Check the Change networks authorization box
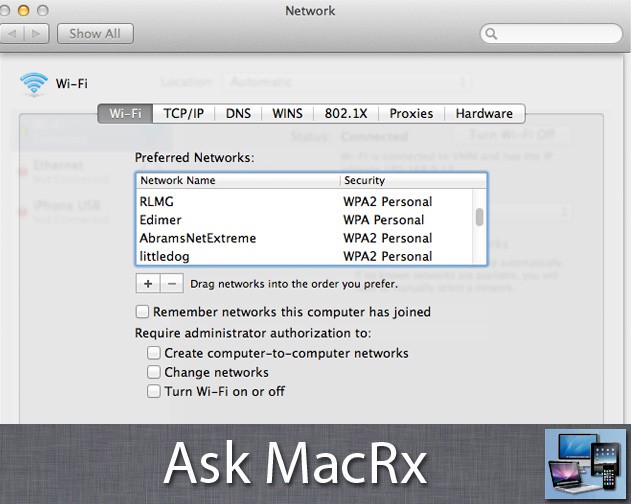Viewport: 631px width, 504px height. coord(154,372)
